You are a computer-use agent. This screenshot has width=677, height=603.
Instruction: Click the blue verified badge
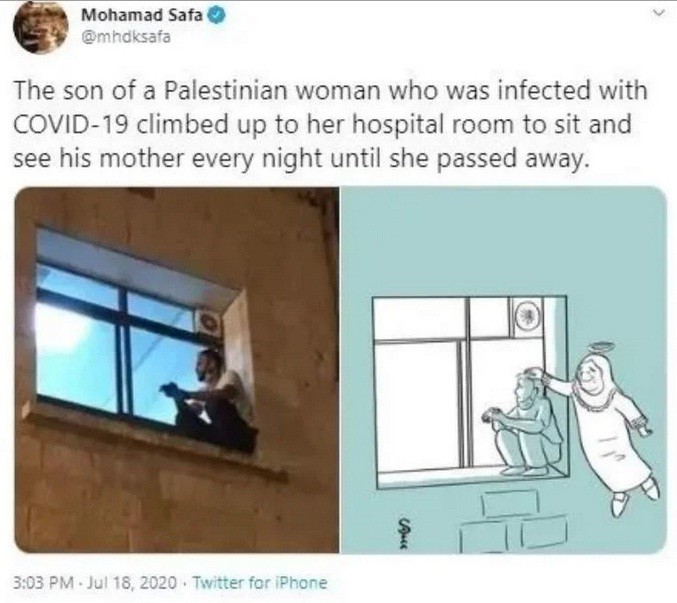[x=216, y=16]
